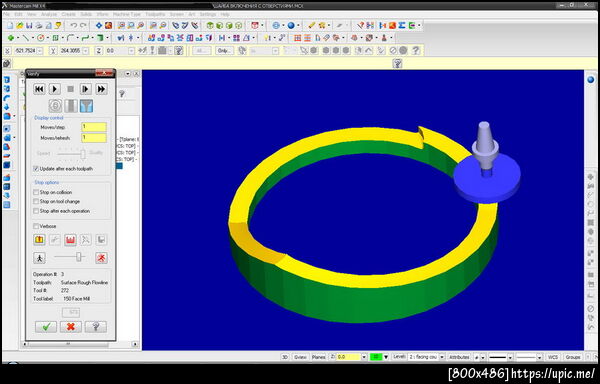The image size is (600, 384).
Task: Click the slow walking-man speed icon
Action: pyautogui.click(x=39, y=258)
